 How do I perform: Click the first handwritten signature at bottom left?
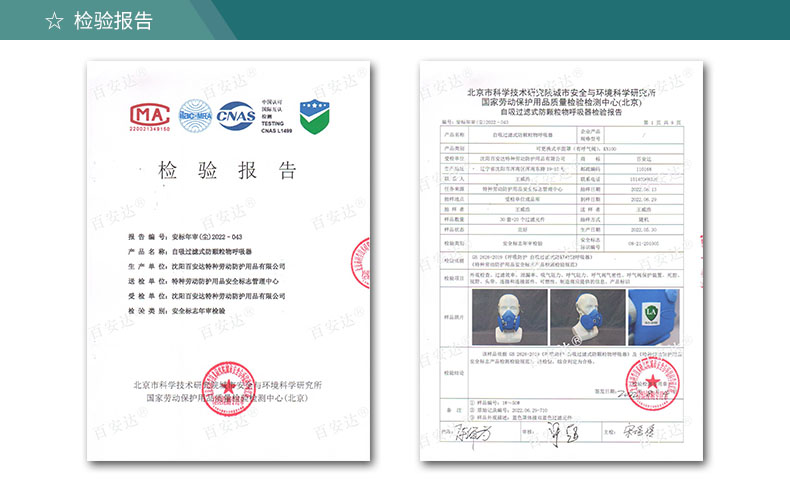472,433
